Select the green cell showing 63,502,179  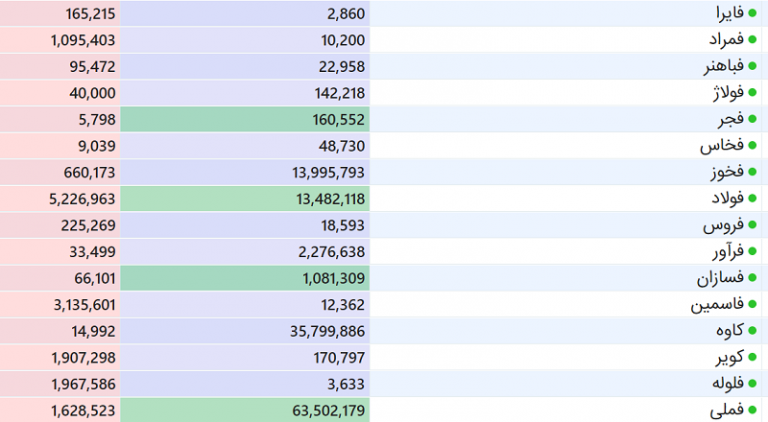tap(245, 410)
